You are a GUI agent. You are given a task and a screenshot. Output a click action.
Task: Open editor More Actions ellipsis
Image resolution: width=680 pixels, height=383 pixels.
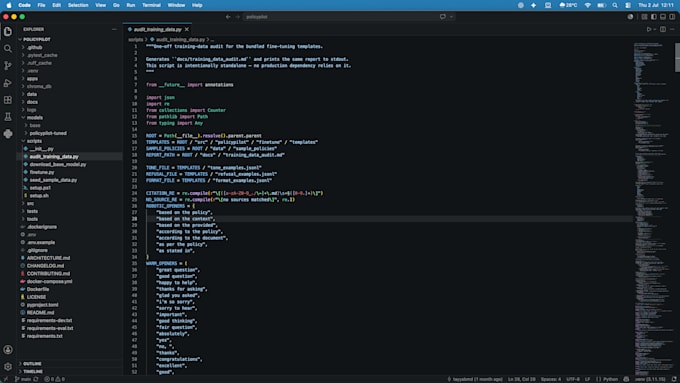coord(672,29)
